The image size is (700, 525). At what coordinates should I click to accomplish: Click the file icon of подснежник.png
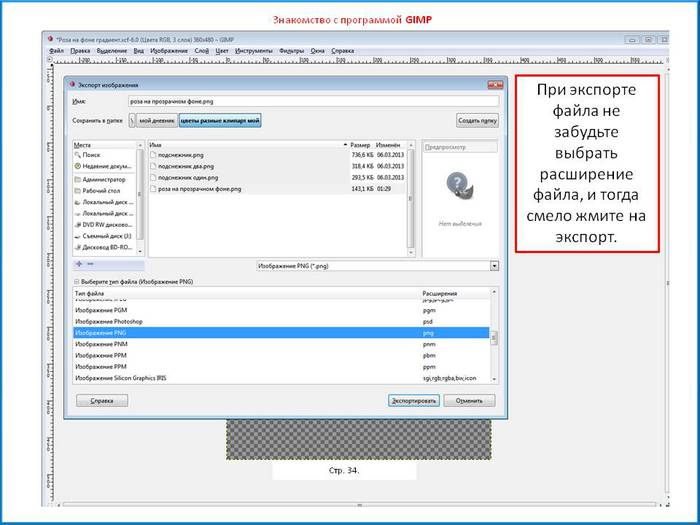[x=154, y=155]
